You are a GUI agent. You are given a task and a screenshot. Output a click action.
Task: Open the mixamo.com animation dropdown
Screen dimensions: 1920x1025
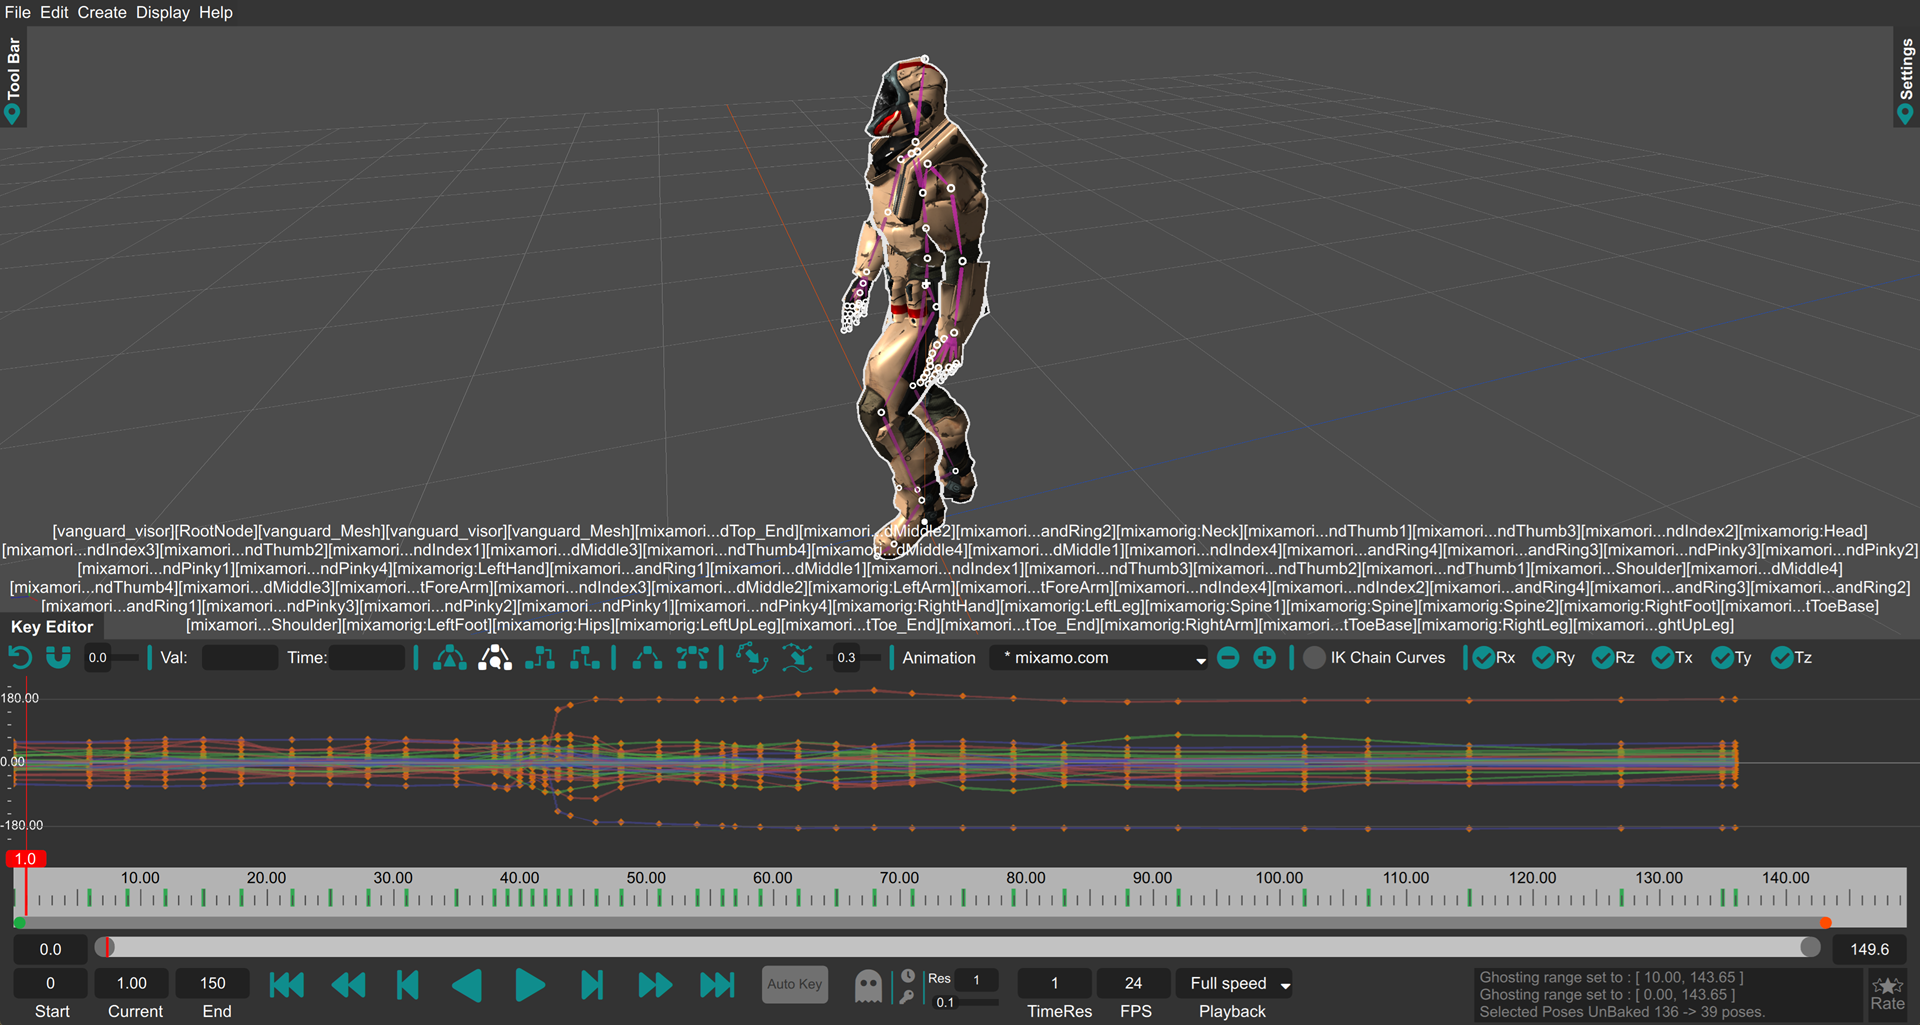pyautogui.click(x=1100, y=658)
